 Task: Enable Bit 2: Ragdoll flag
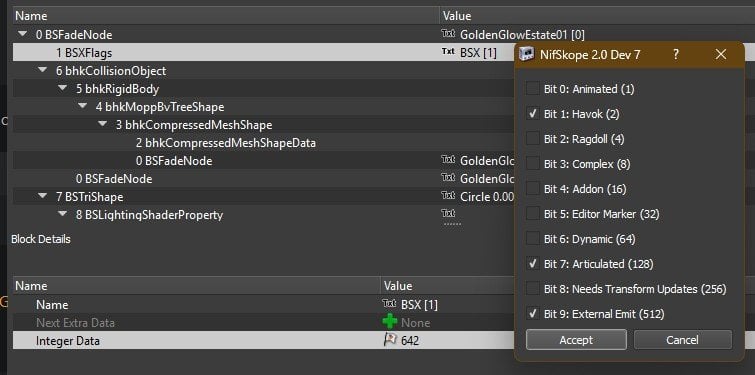(x=533, y=139)
